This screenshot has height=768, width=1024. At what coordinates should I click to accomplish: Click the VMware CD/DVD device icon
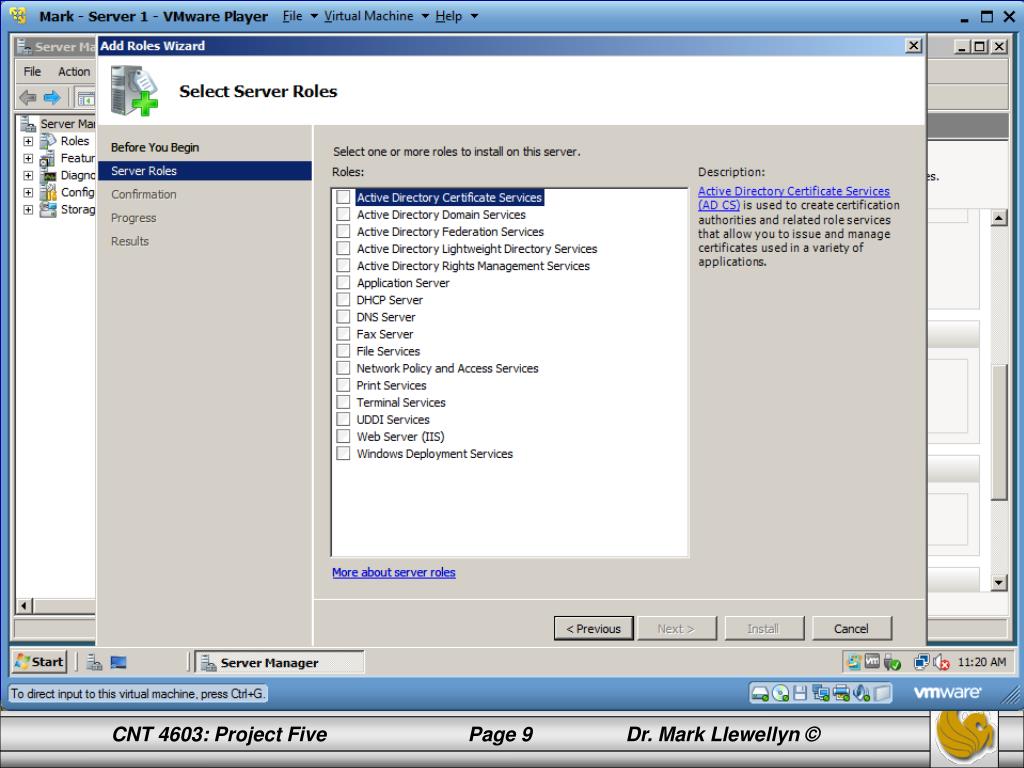coord(780,693)
